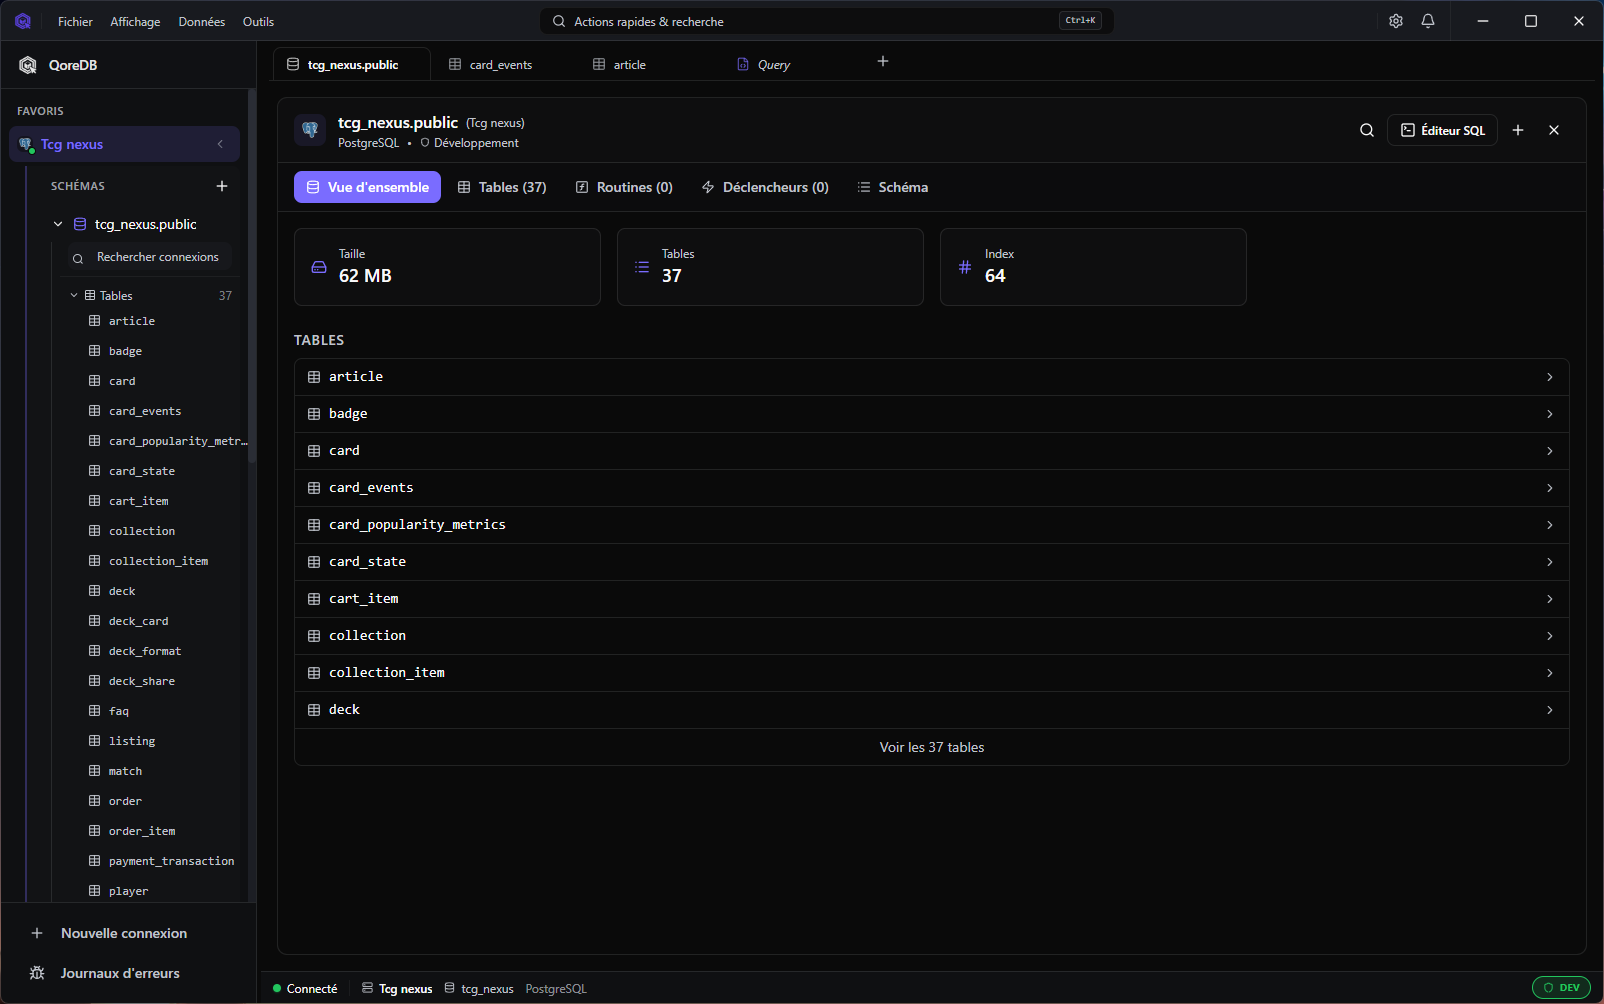1604x1004 pixels.
Task: Open the Déclencheurs (0) tab
Action: pos(765,187)
